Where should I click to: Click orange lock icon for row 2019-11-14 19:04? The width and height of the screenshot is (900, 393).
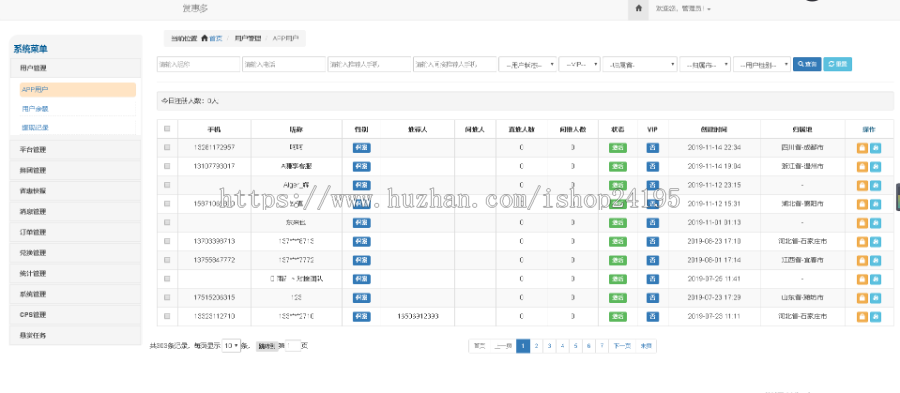[x=862, y=166]
